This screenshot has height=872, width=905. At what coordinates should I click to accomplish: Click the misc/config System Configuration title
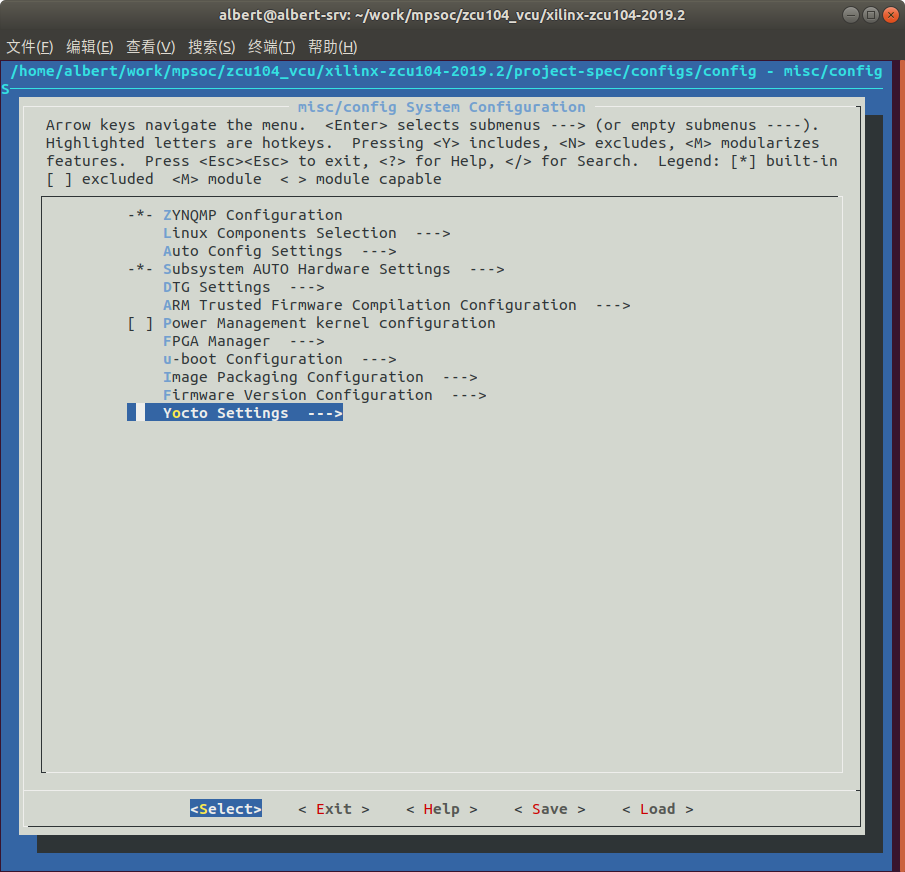coord(442,107)
